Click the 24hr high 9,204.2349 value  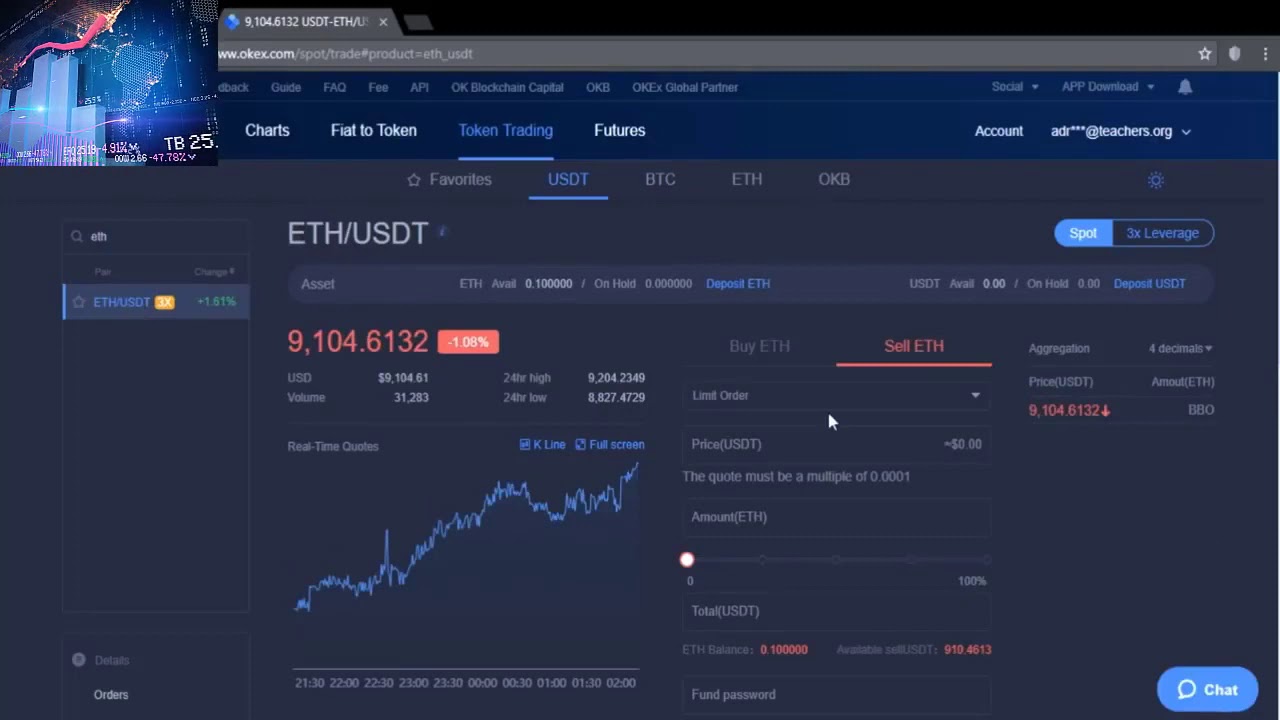[616, 378]
